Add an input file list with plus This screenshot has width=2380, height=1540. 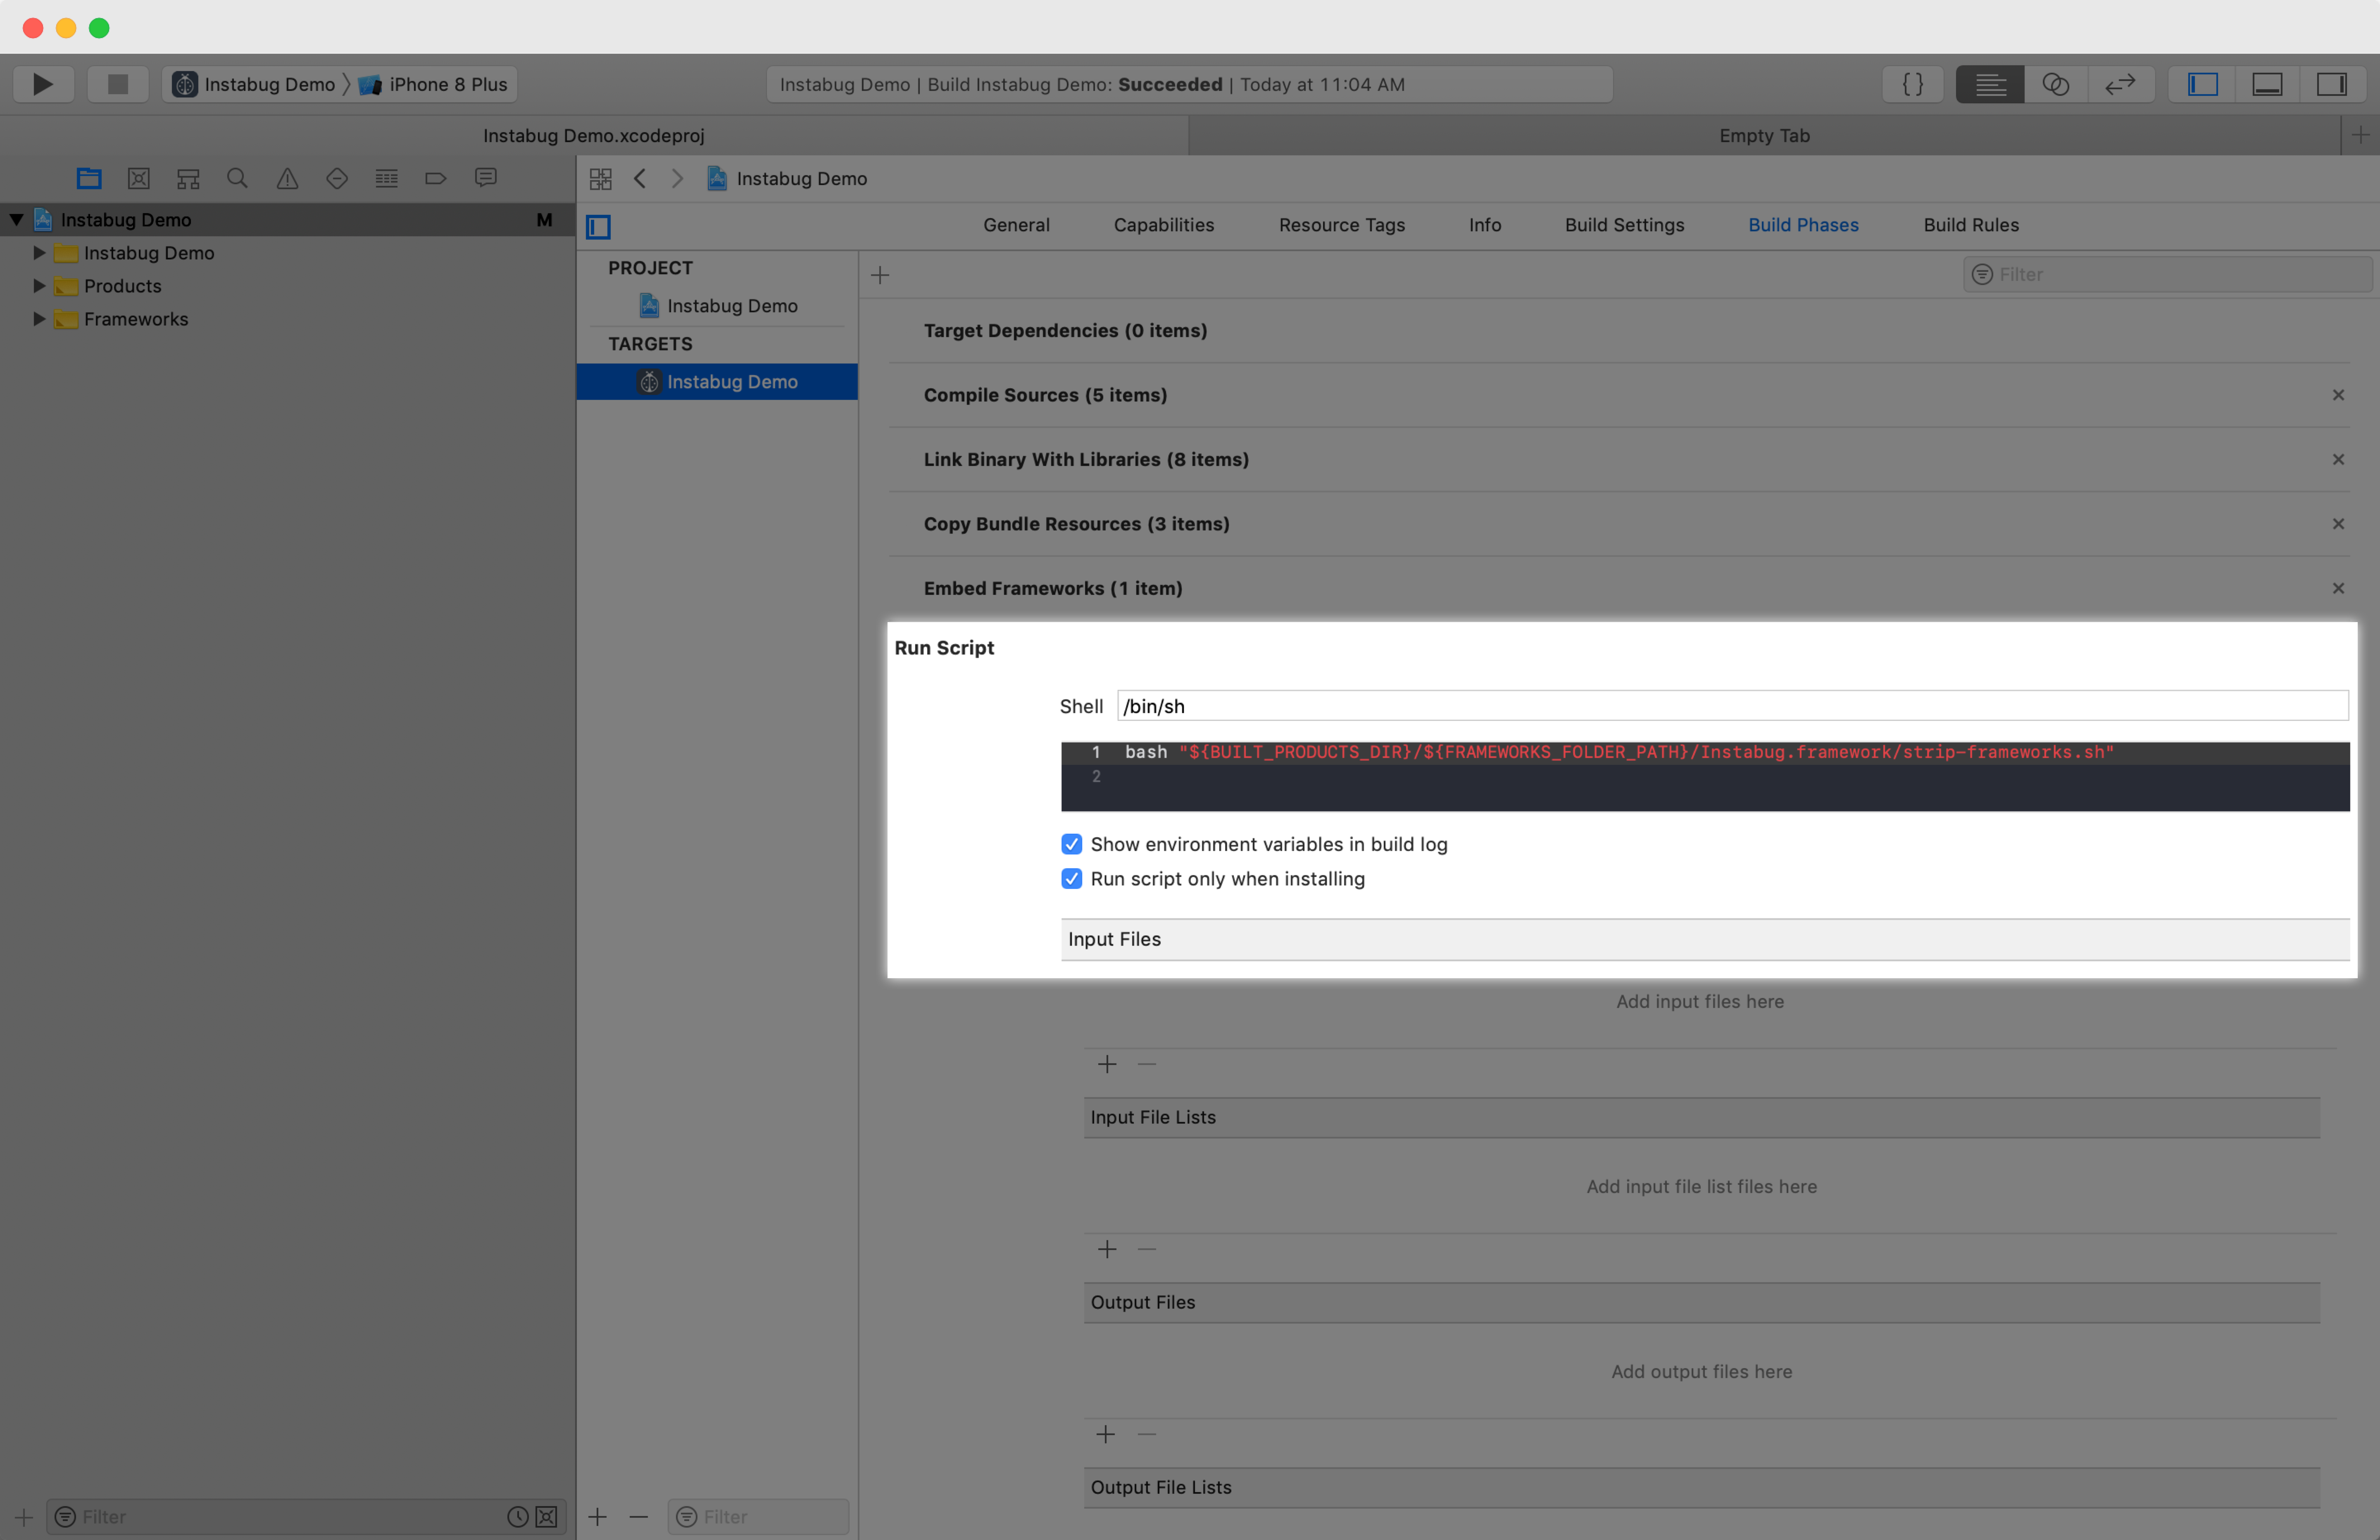[x=1107, y=1249]
